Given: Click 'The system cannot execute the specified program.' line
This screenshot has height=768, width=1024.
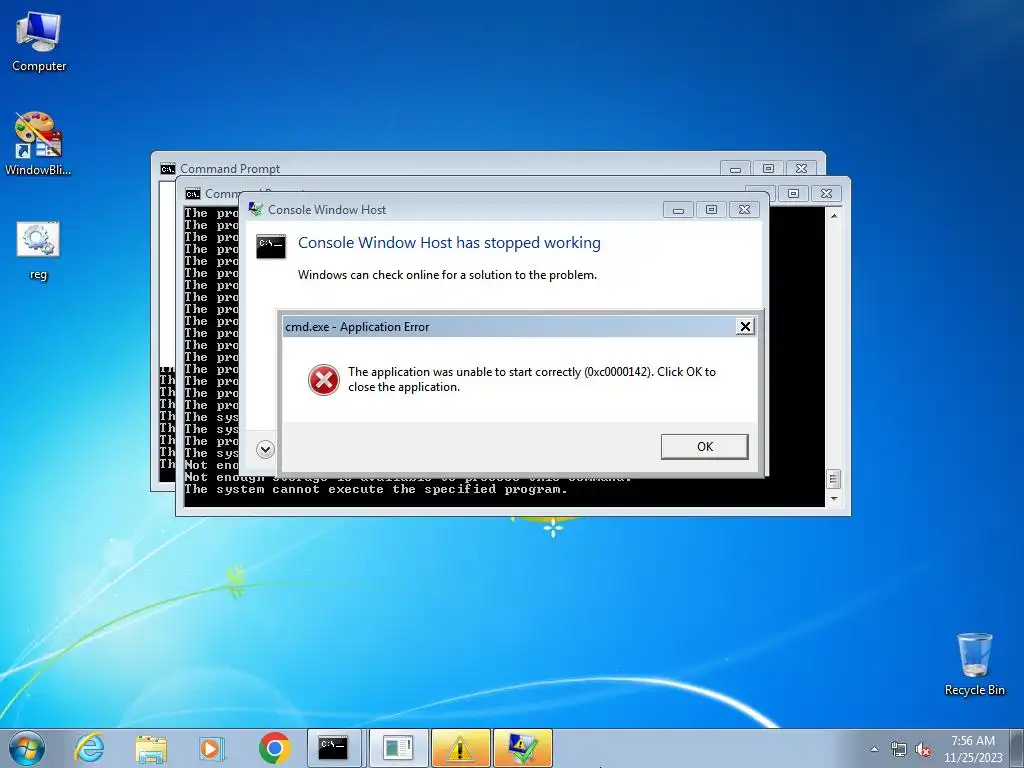Looking at the screenshot, I should 376,489.
